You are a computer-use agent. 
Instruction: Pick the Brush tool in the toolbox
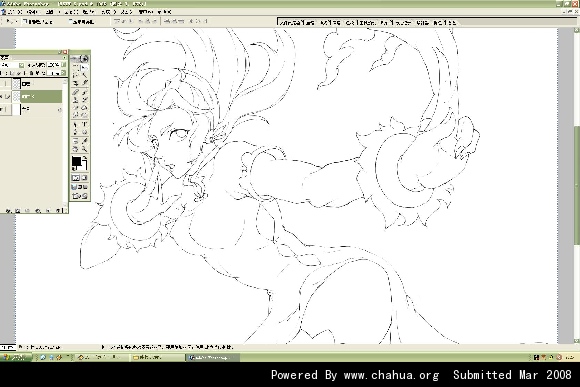click(x=84, y=92)
